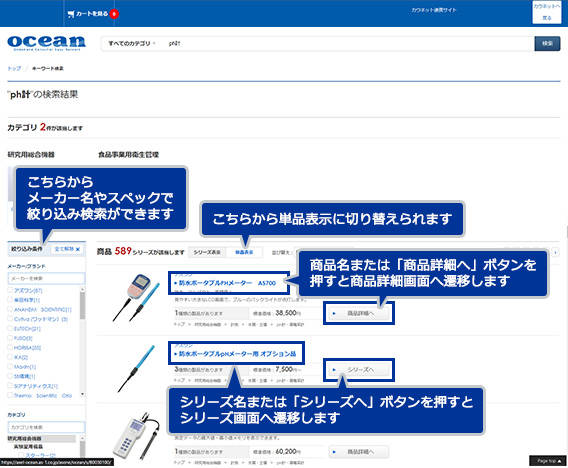Open the next results page arrow
568x468 pixels.
(x=556, y=252)
